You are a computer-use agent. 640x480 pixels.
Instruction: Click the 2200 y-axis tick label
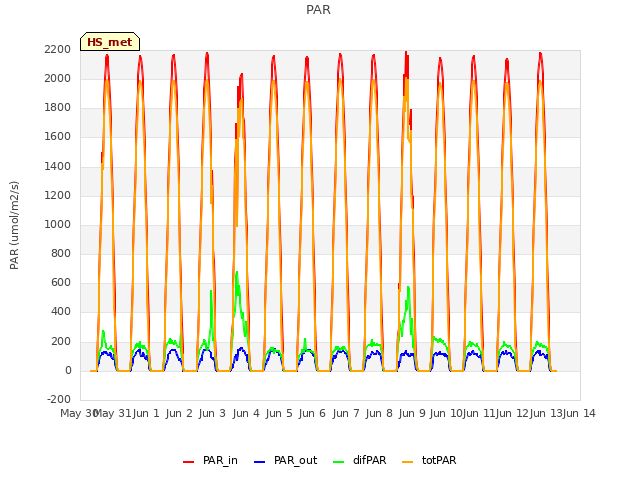point(58,49)
